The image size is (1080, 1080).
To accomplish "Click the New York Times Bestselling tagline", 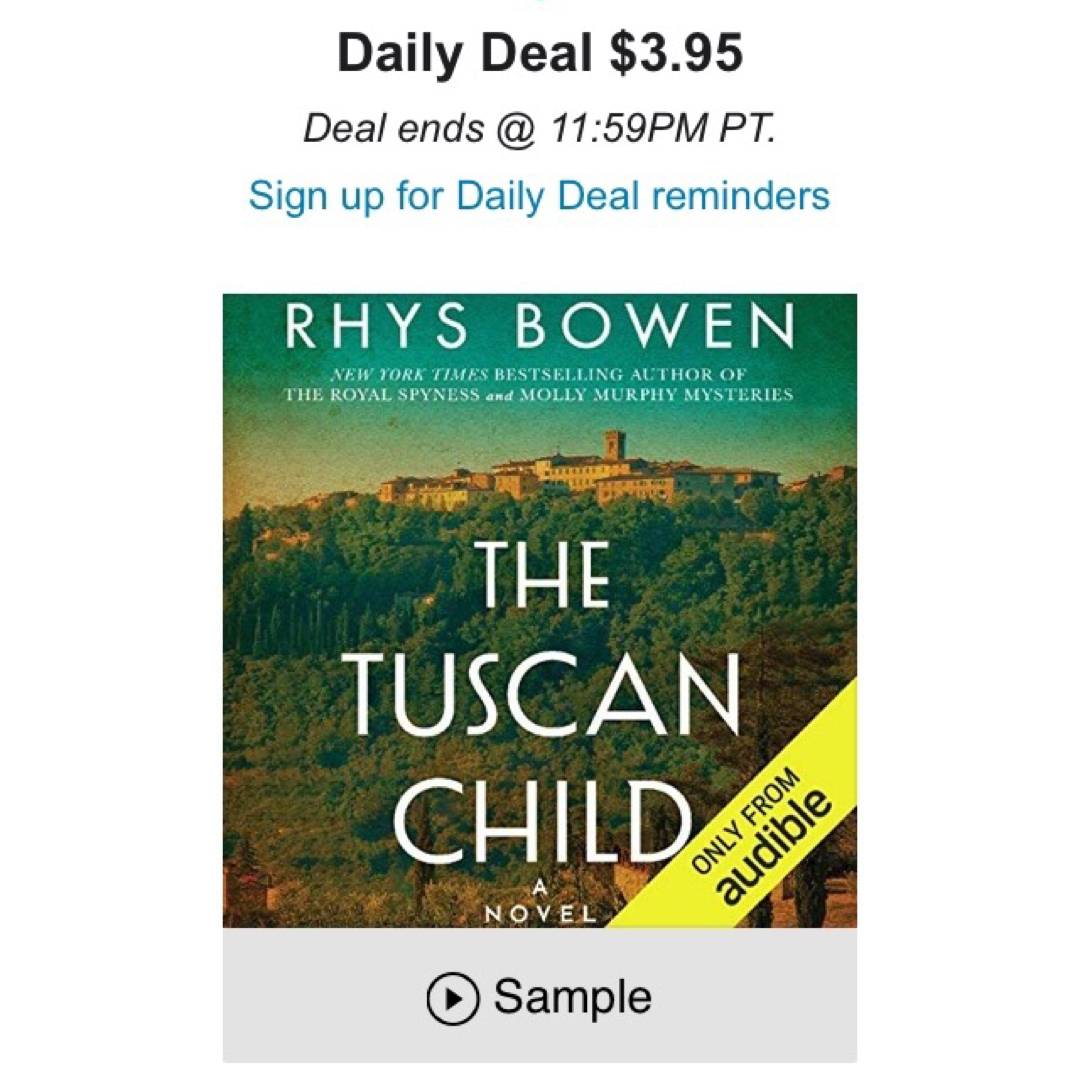I will [x=539, y=376].
